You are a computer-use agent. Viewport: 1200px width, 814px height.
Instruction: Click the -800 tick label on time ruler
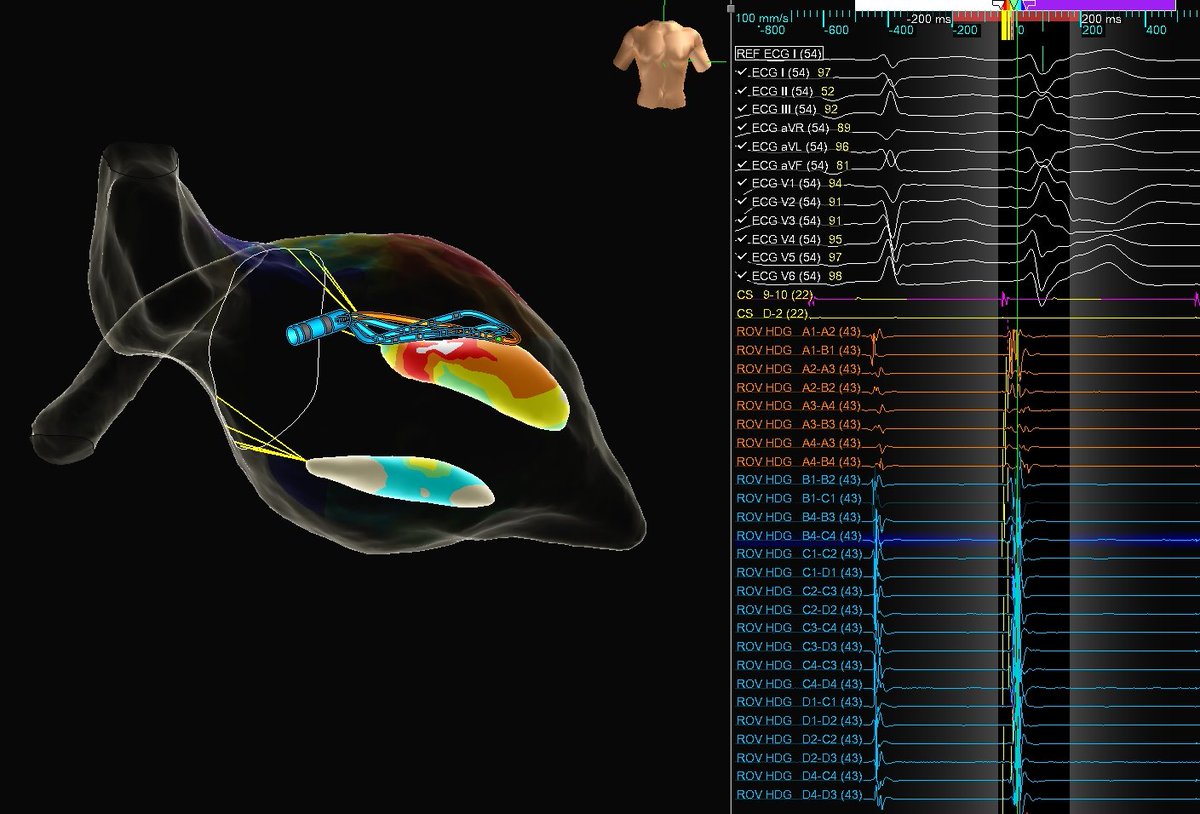(772, 31)
